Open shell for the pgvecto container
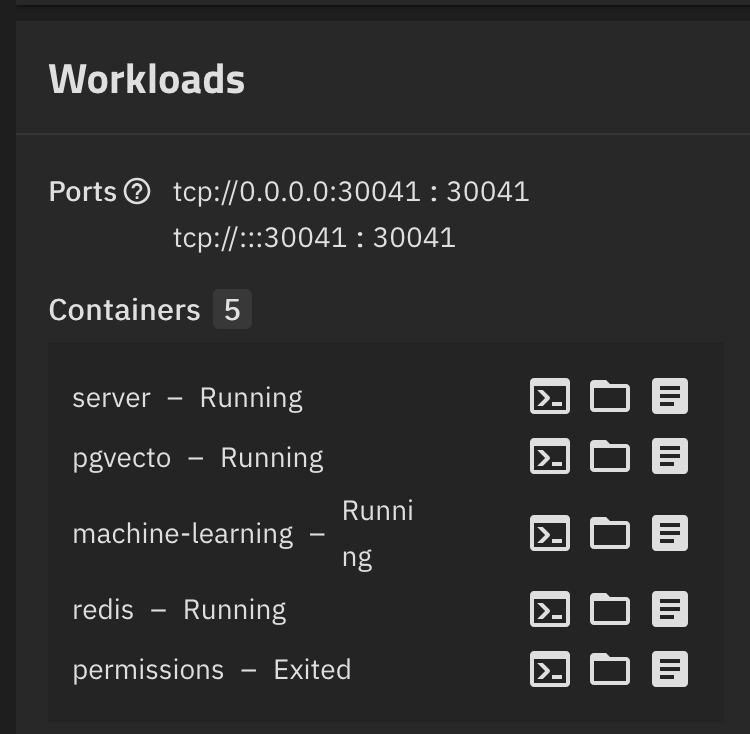Viewport: 750px width, 734px height. [550, 456]
